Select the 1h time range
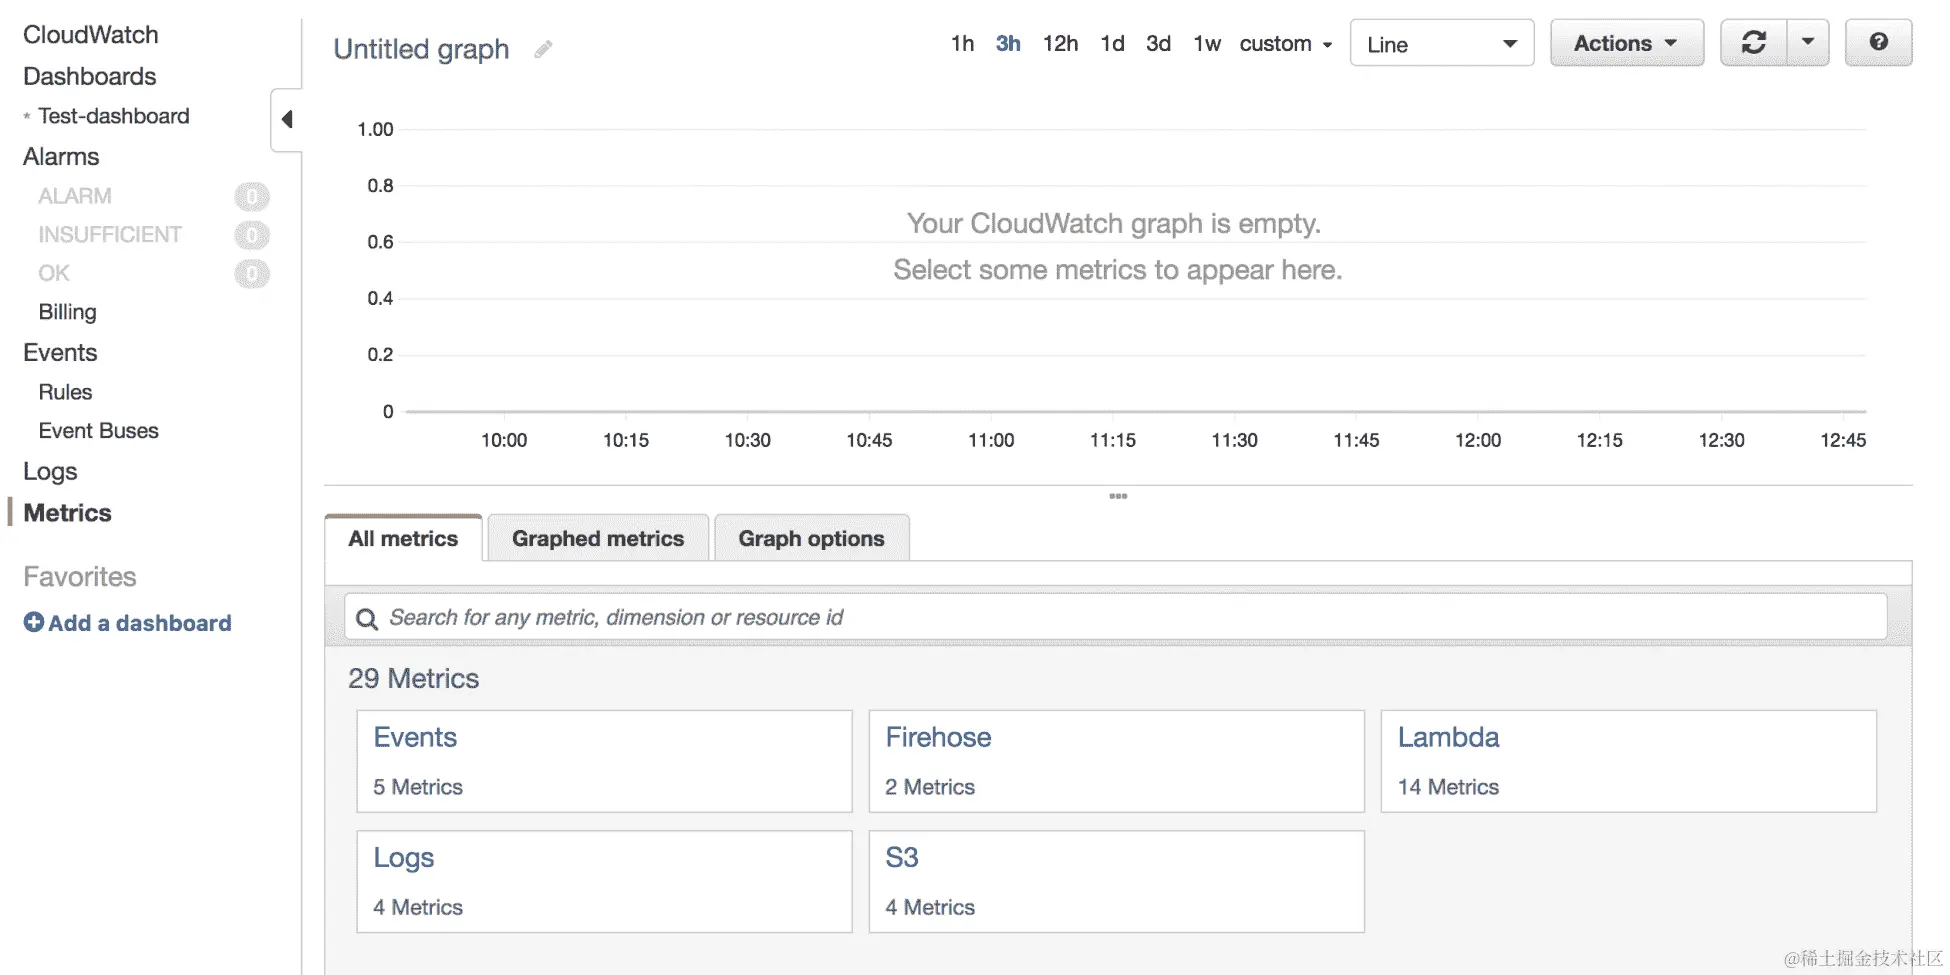 pos(962,44)
